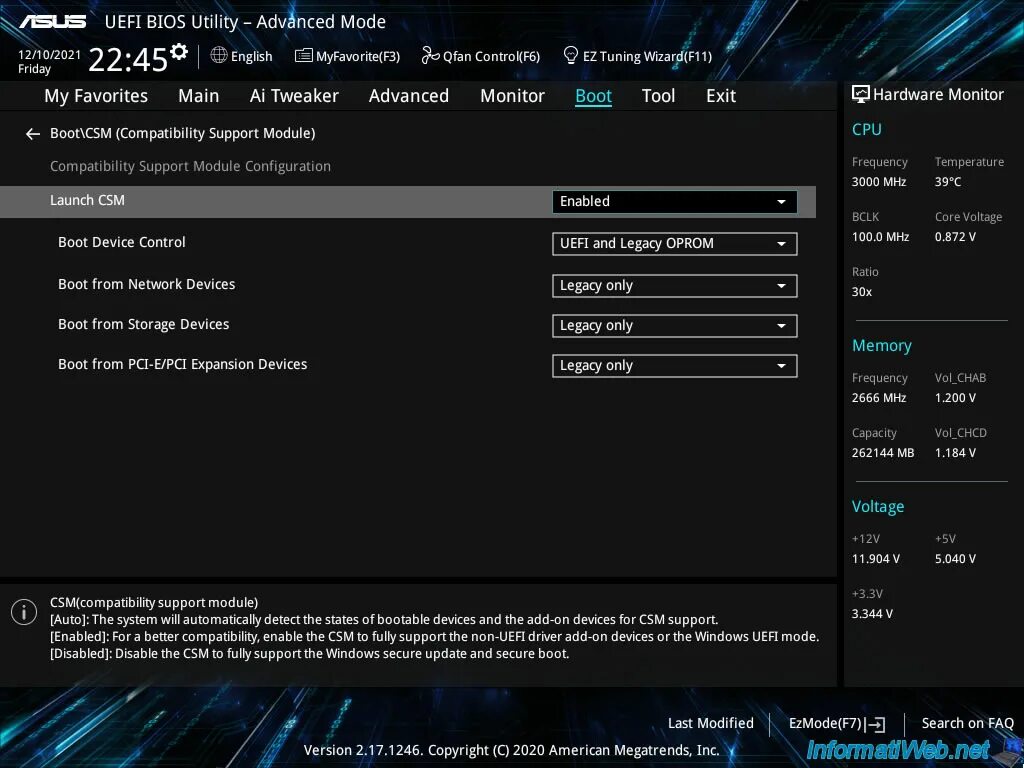Click the CPU section heading

[x=867, y=129]
